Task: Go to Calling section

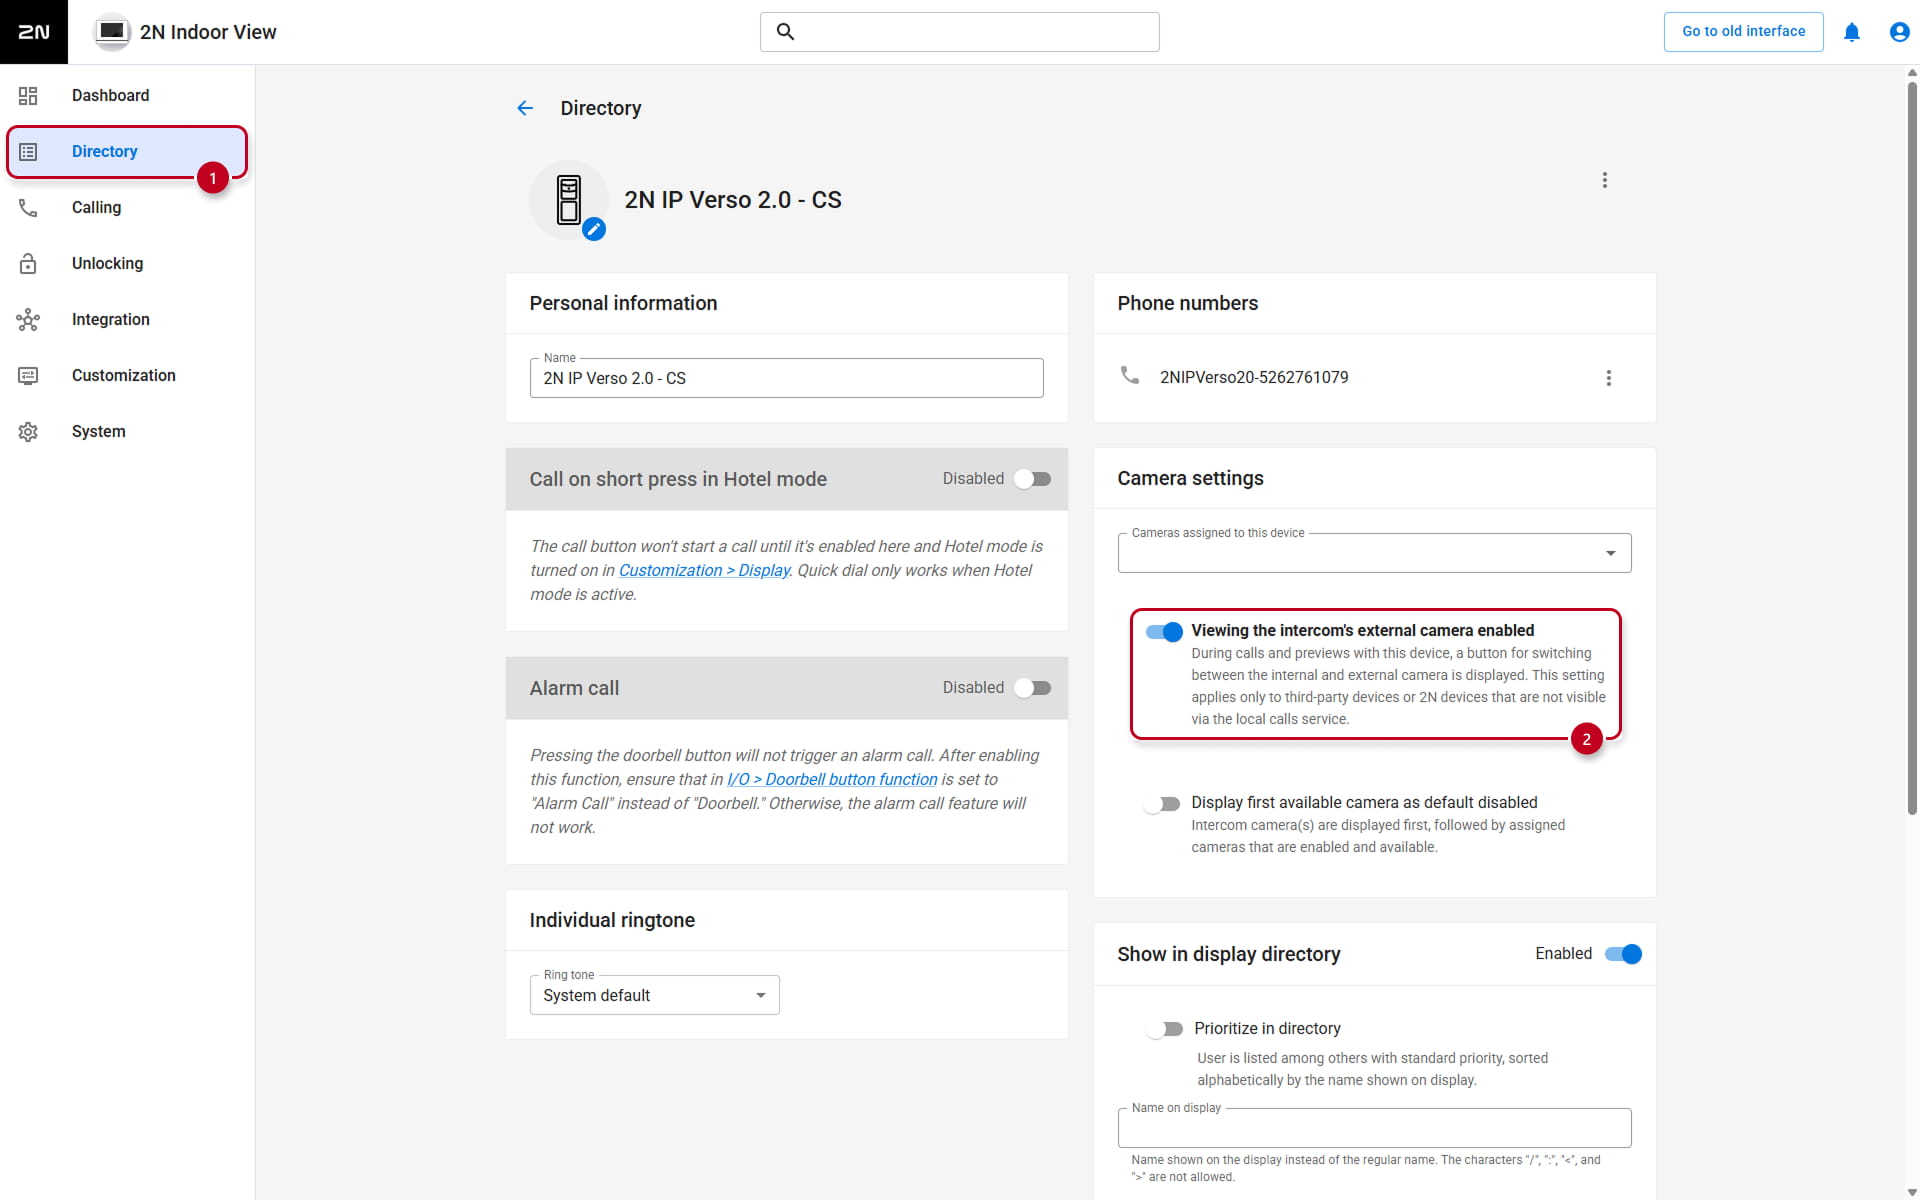Action: click(x=128, y=208)
